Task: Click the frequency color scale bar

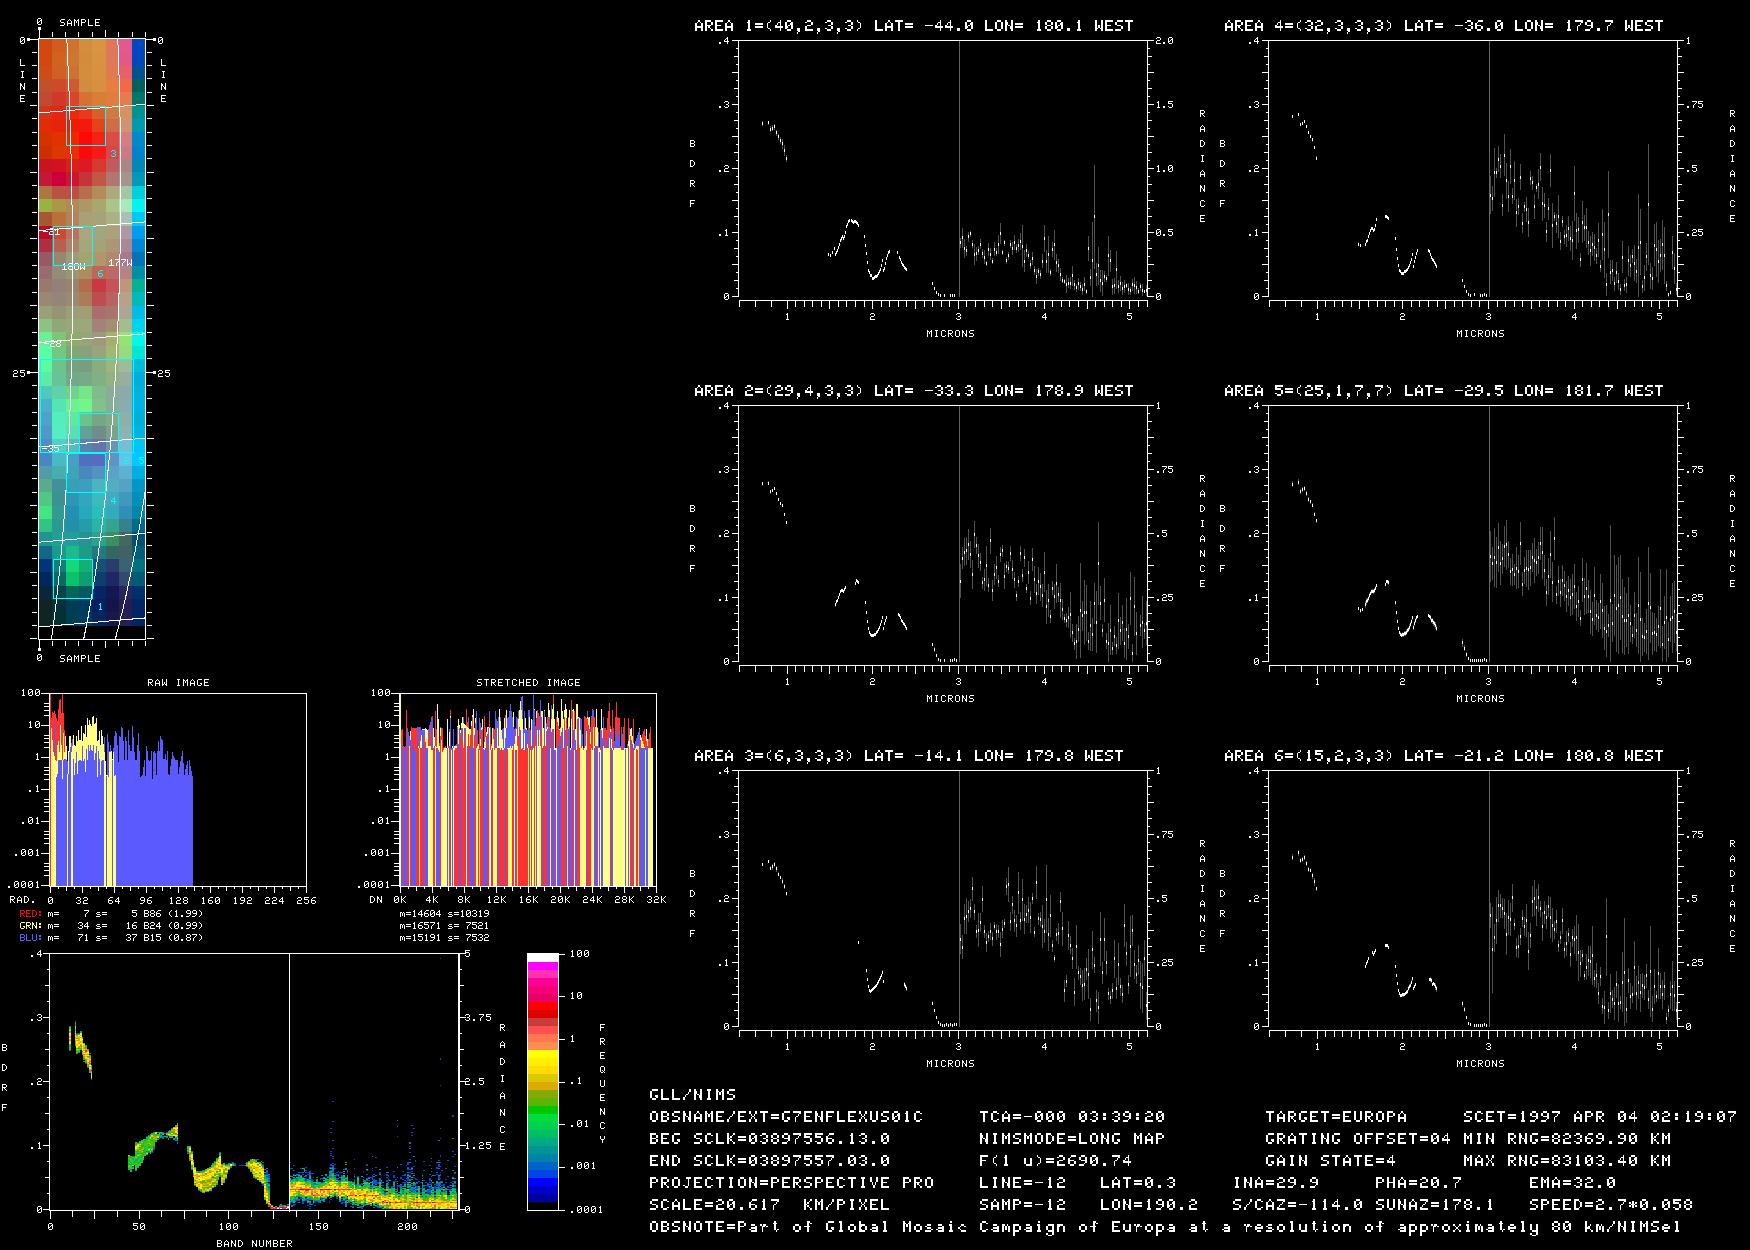Action: [542, 1081]
